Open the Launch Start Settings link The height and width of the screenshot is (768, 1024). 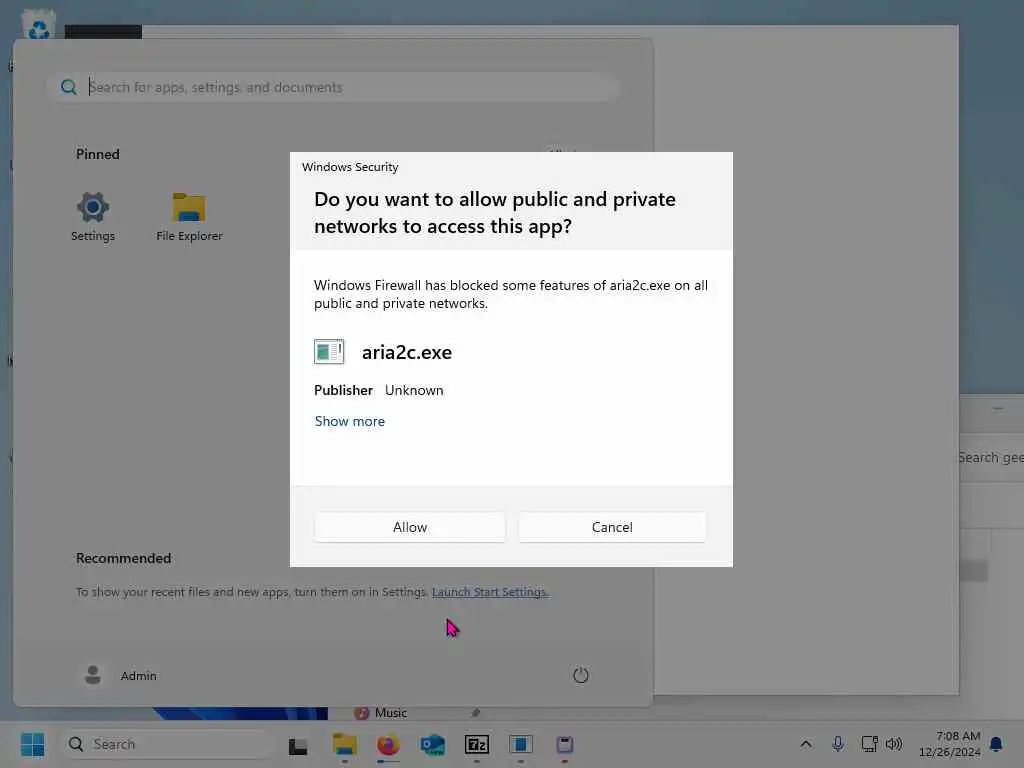click(x=490, y=592)
